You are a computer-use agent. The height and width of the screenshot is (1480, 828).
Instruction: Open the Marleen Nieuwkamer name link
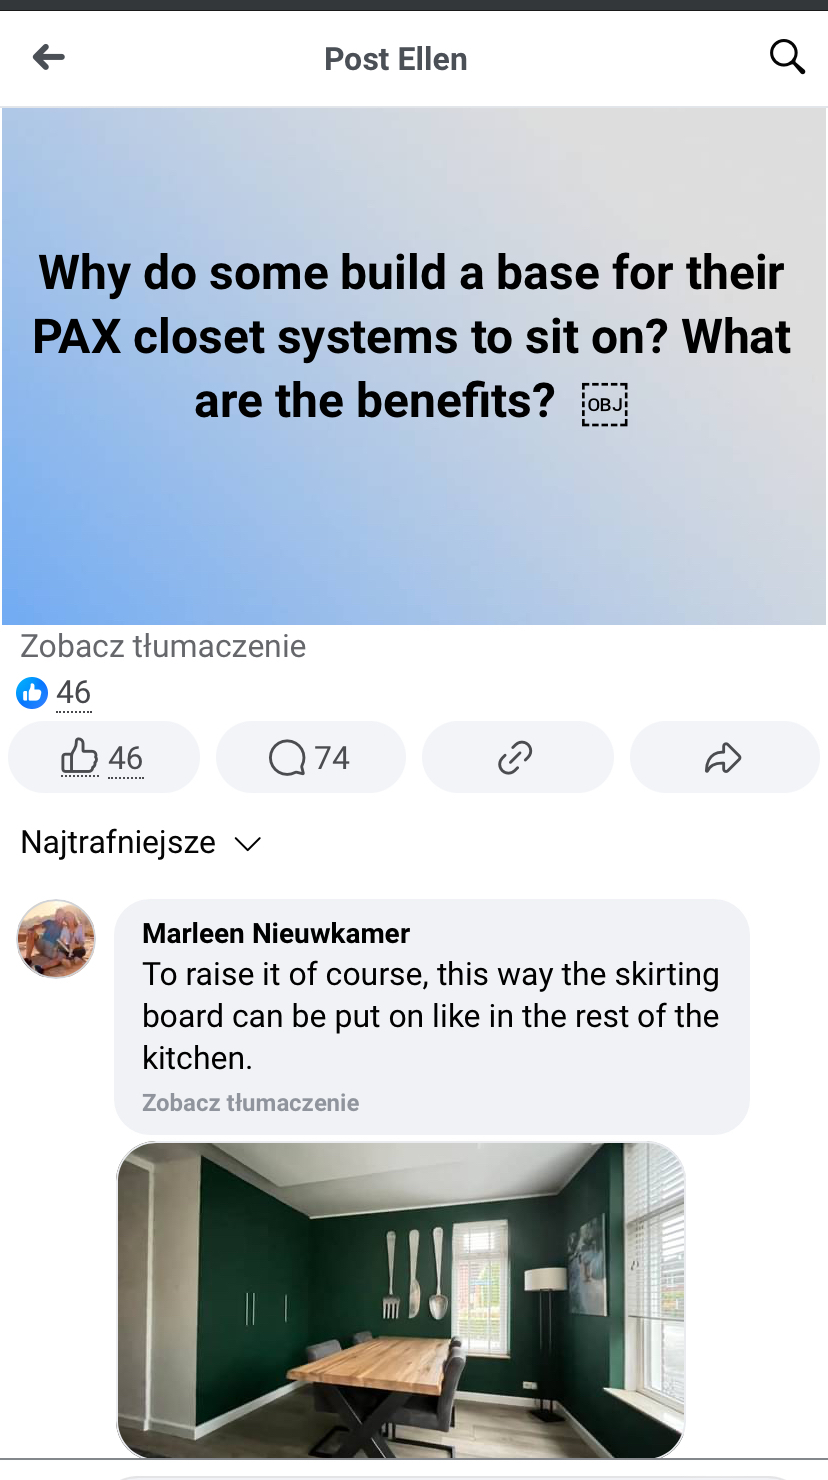276,933
